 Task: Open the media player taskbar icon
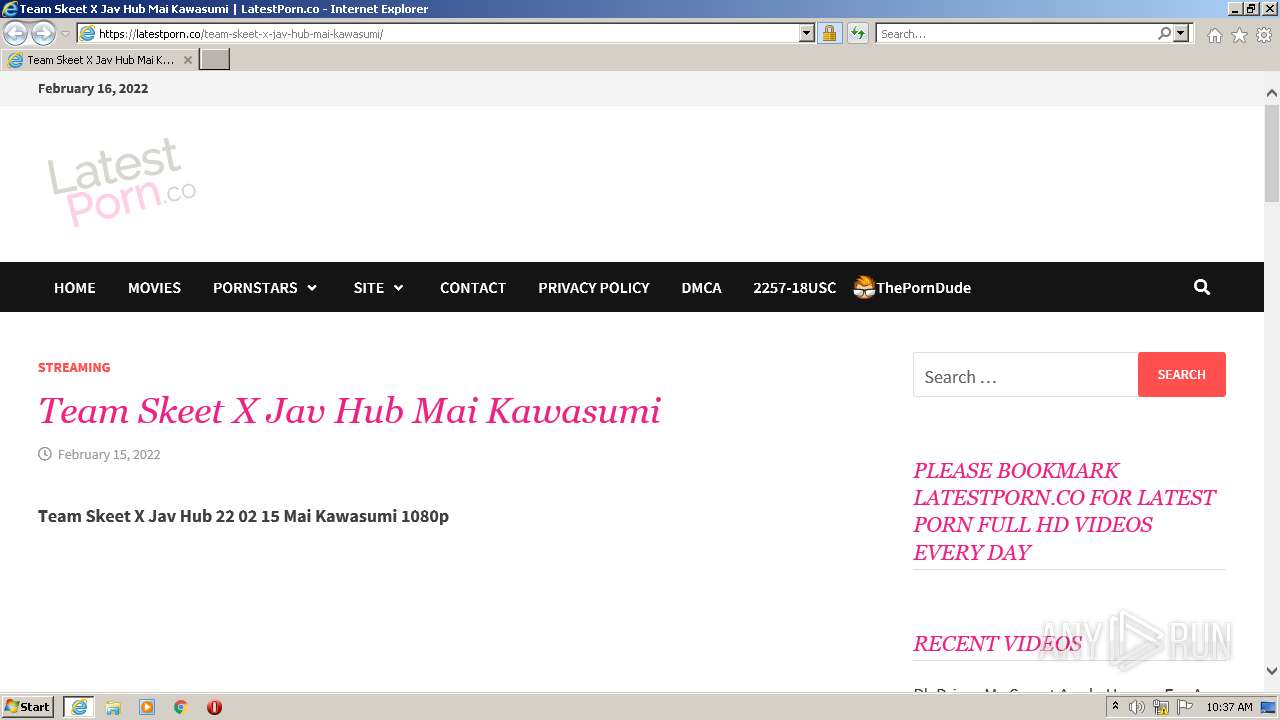(147, 707)
